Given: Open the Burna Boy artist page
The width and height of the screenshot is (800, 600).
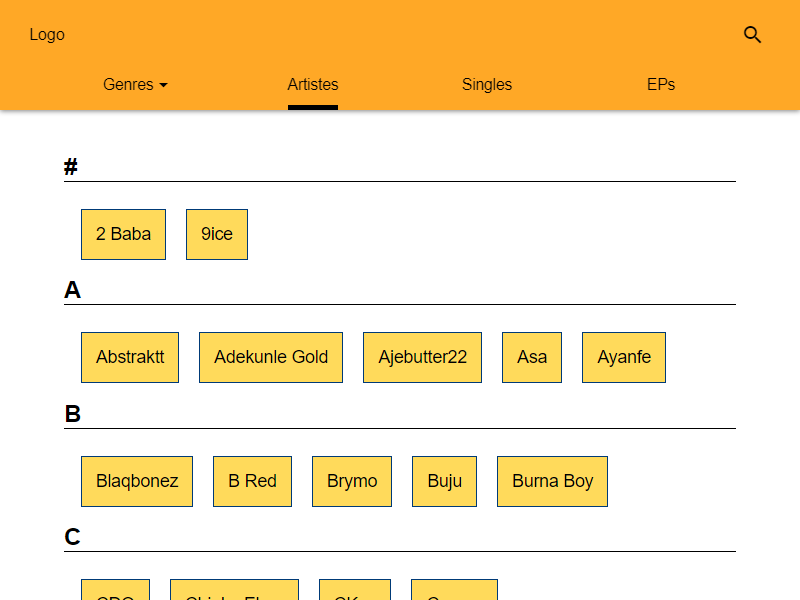Looking at the screenshot, I should click(x=553, y=481).
